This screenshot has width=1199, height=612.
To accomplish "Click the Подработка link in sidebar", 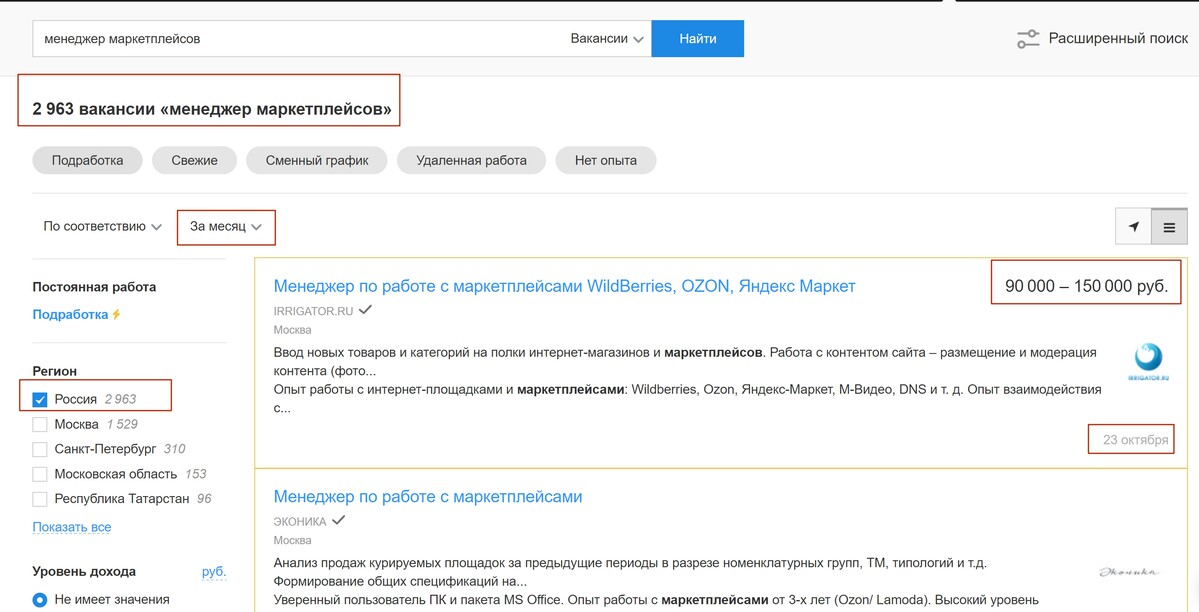I will coord(70,314).
